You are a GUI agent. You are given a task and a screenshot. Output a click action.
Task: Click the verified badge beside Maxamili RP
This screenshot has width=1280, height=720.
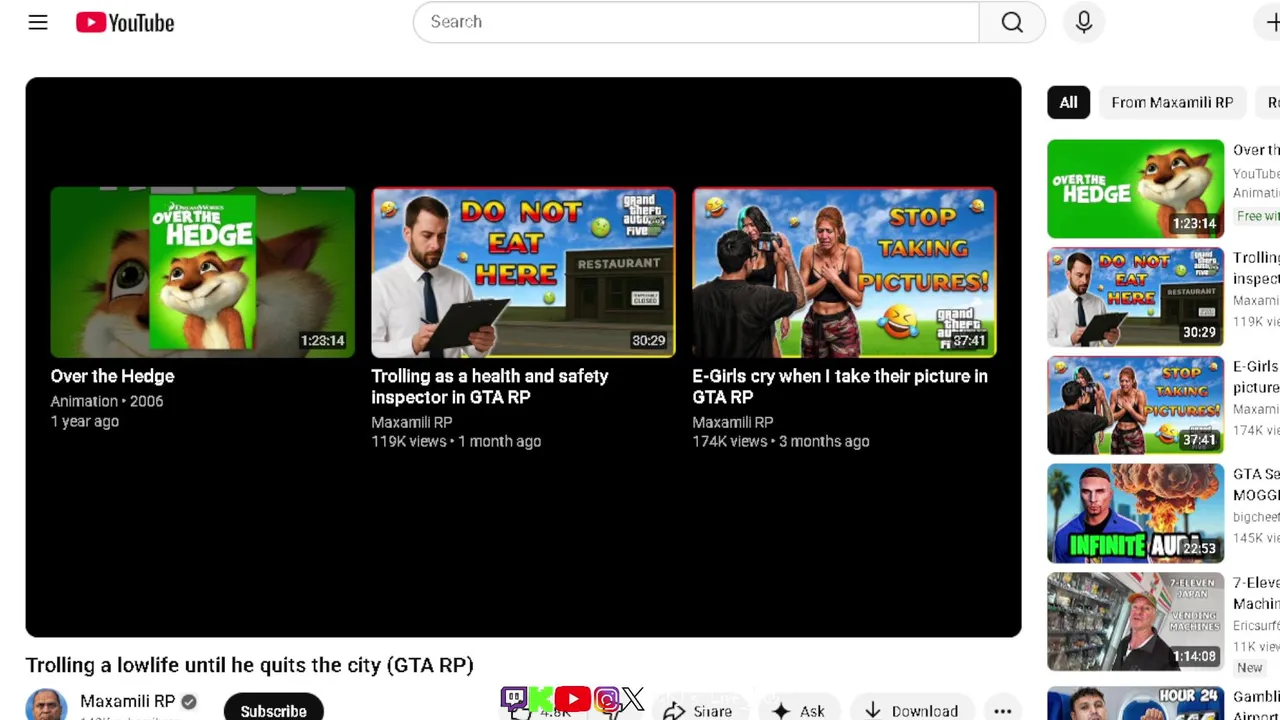click(189, 702)
